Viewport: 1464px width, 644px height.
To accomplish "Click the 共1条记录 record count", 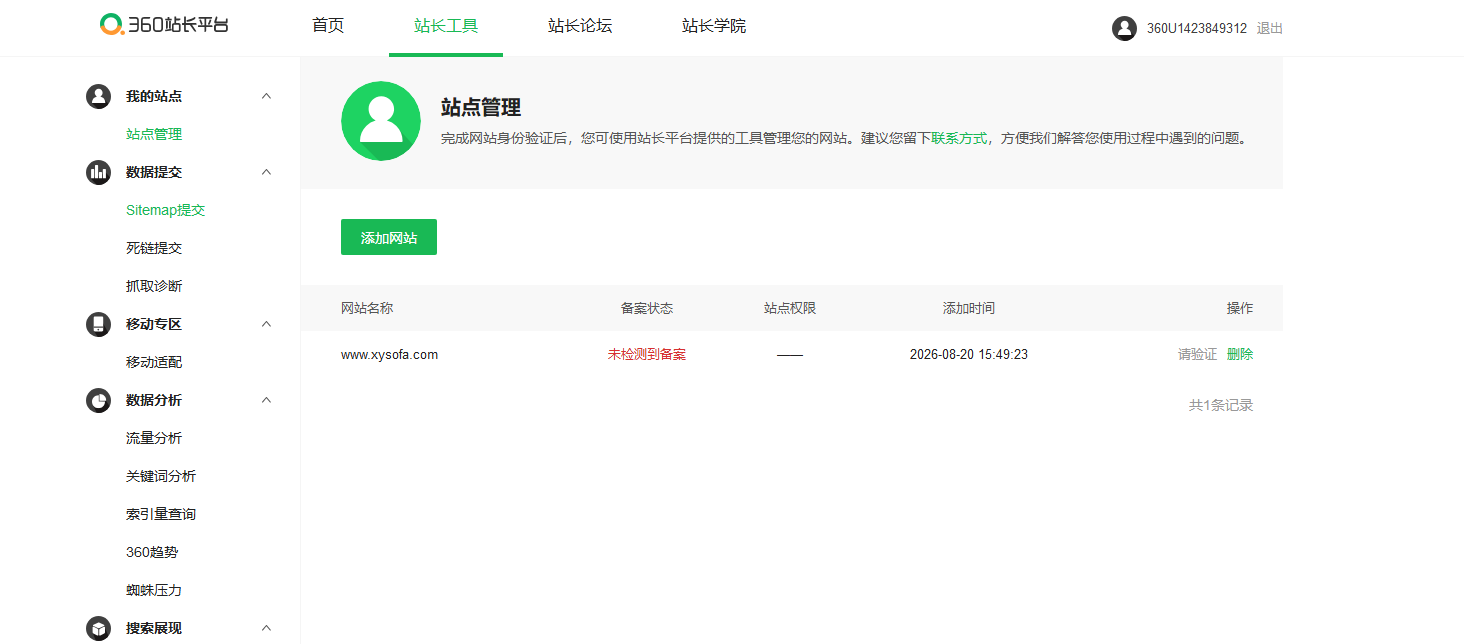I will 1221,405.
